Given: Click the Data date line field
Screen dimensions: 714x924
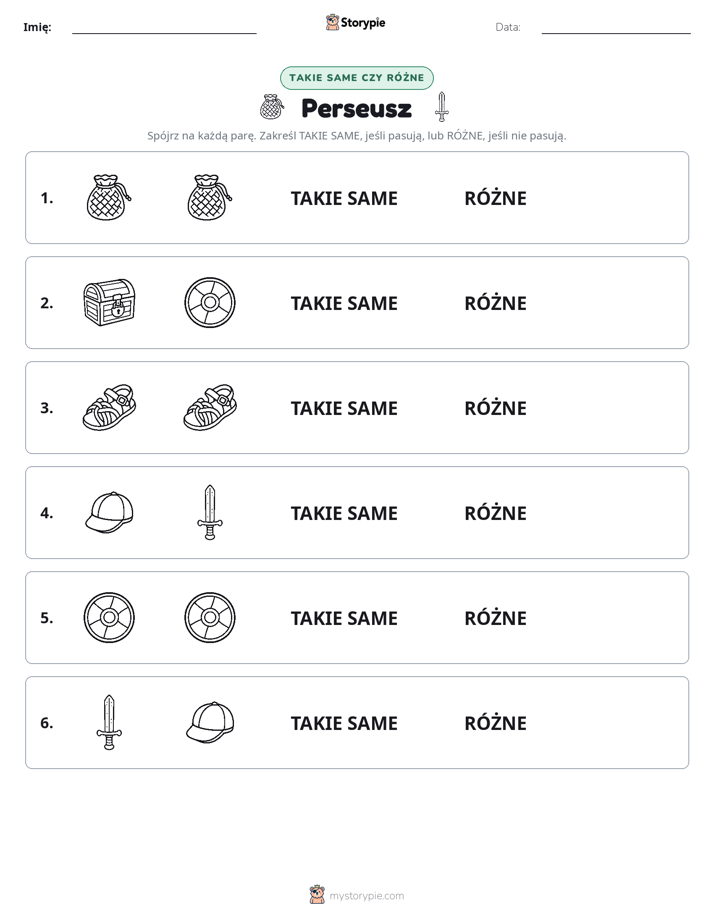Looking at the screenshot, I should tap(616, 27).
